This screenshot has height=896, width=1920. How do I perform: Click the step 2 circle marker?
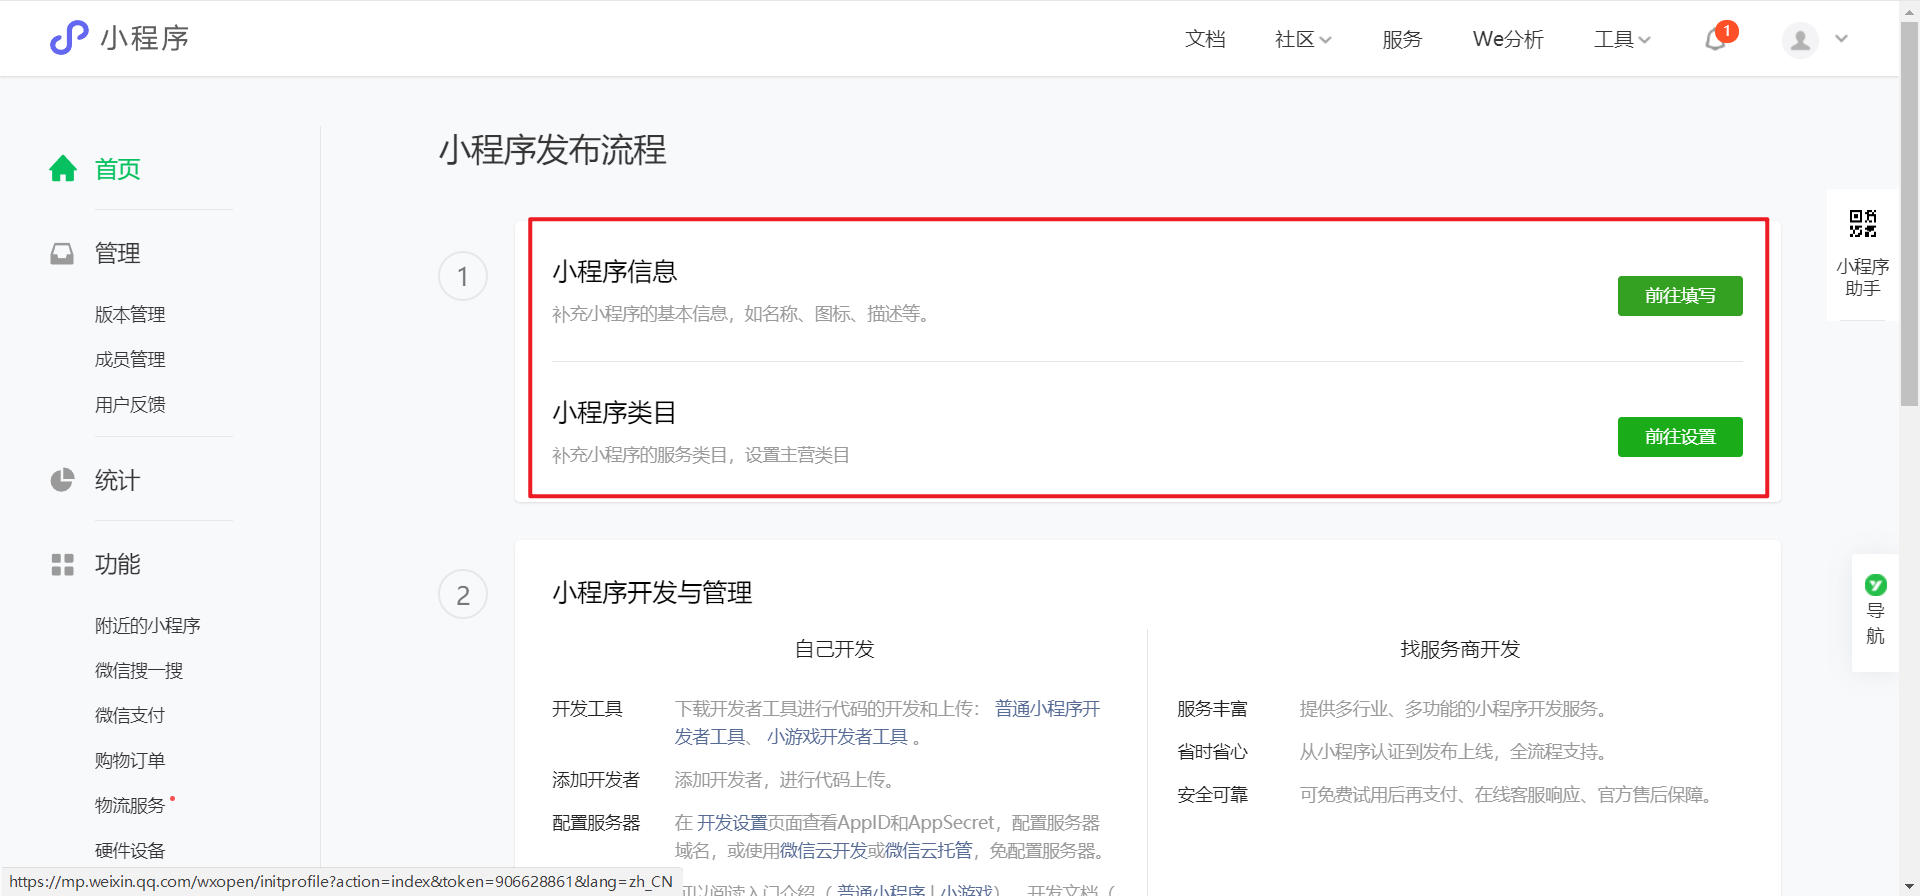coord(463,595)
